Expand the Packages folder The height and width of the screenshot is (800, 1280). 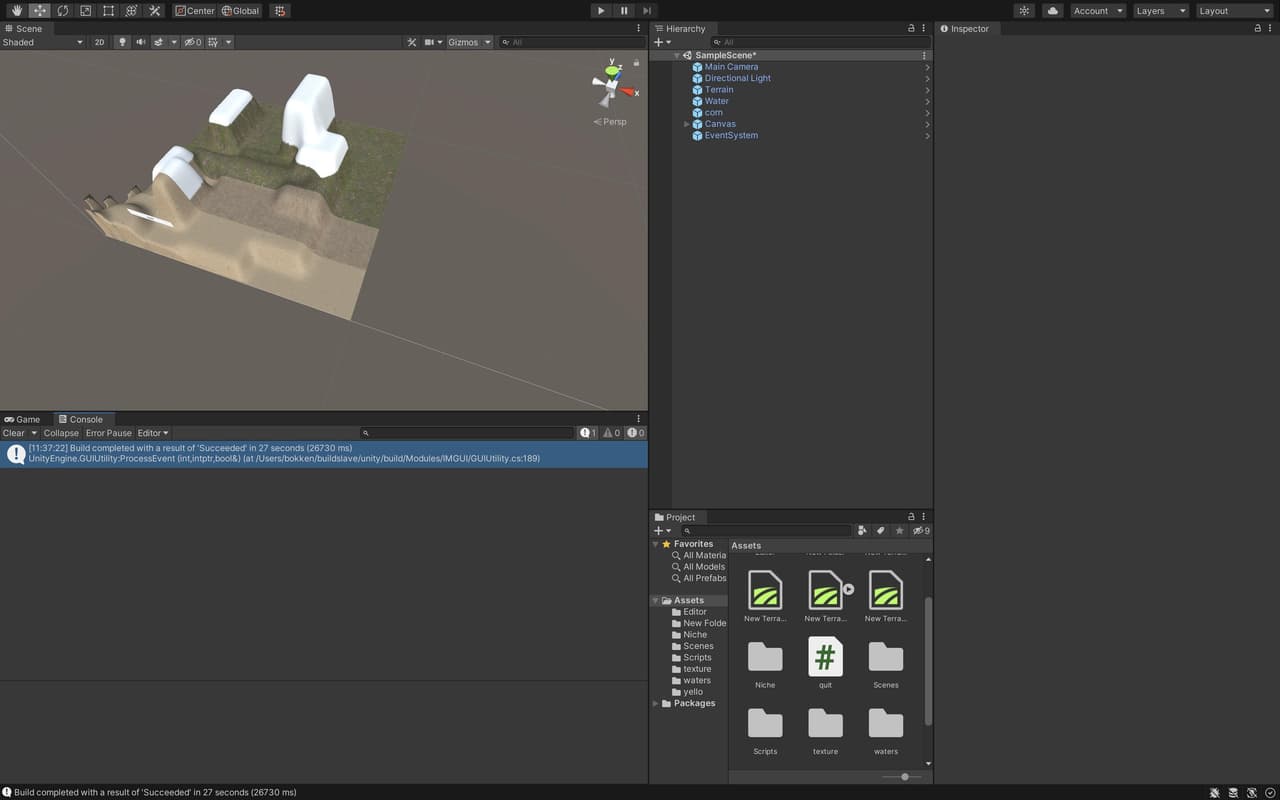(656, 703)
